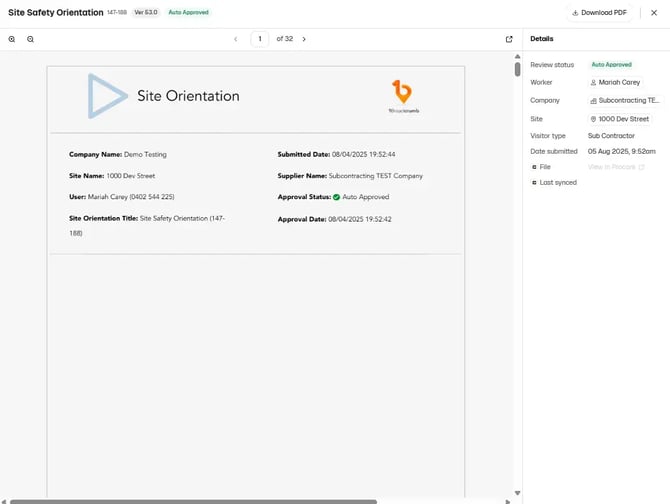The width and height of the screenshot is (670, 504).
Task: Open the document in a new window
Action: tap(509, 39)
